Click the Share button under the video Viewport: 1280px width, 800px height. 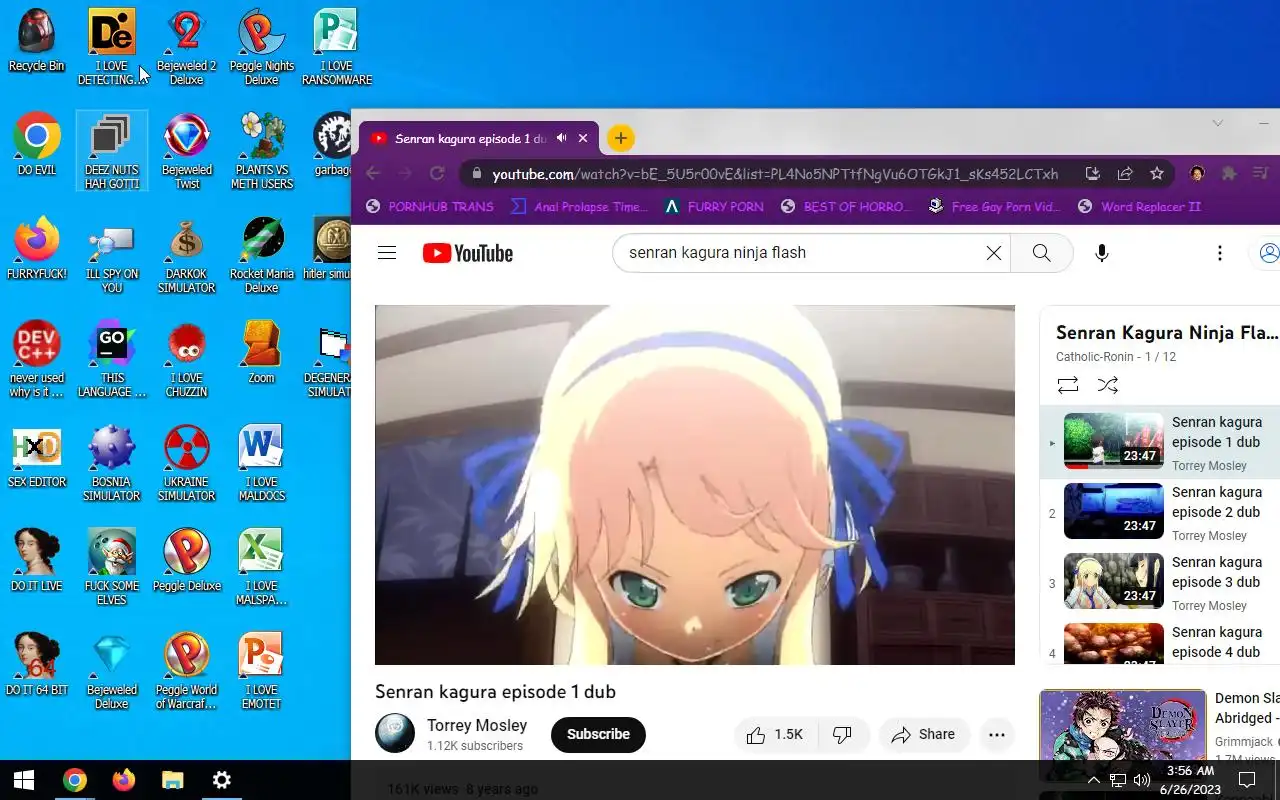(924, 735)
